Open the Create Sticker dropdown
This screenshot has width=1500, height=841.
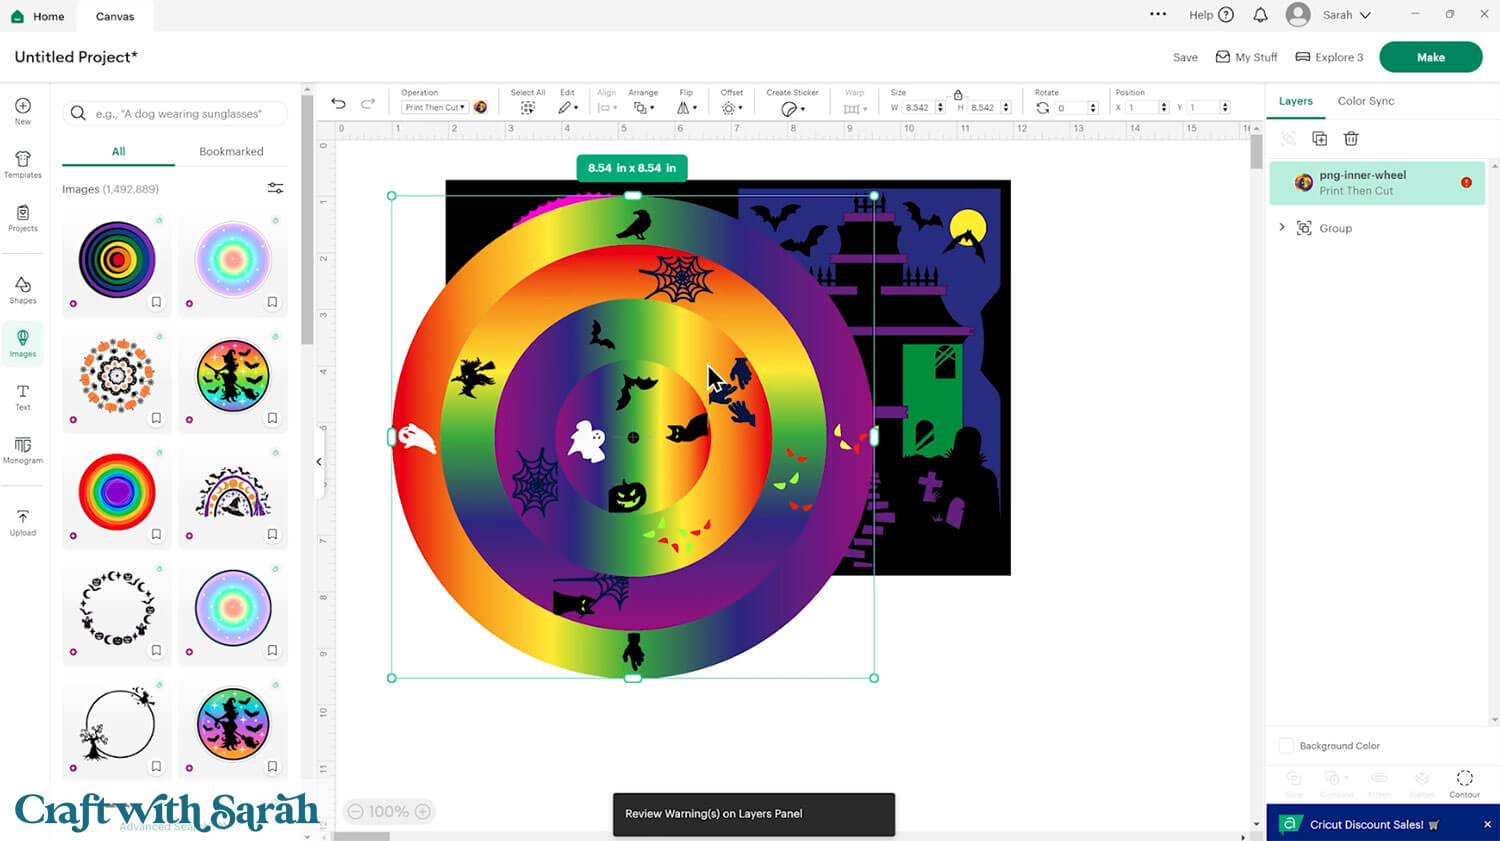[x=792, y=108]
